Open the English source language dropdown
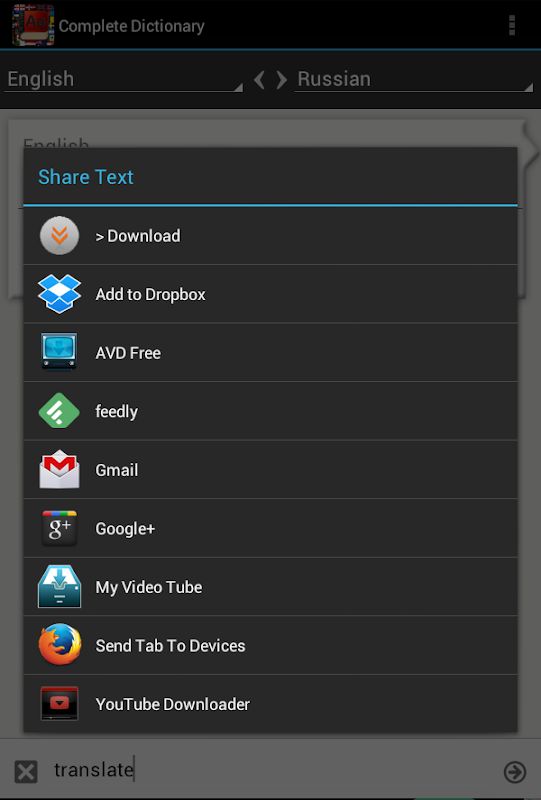The height and width of the screenshot is (800, 541). [x=124, y=80]
